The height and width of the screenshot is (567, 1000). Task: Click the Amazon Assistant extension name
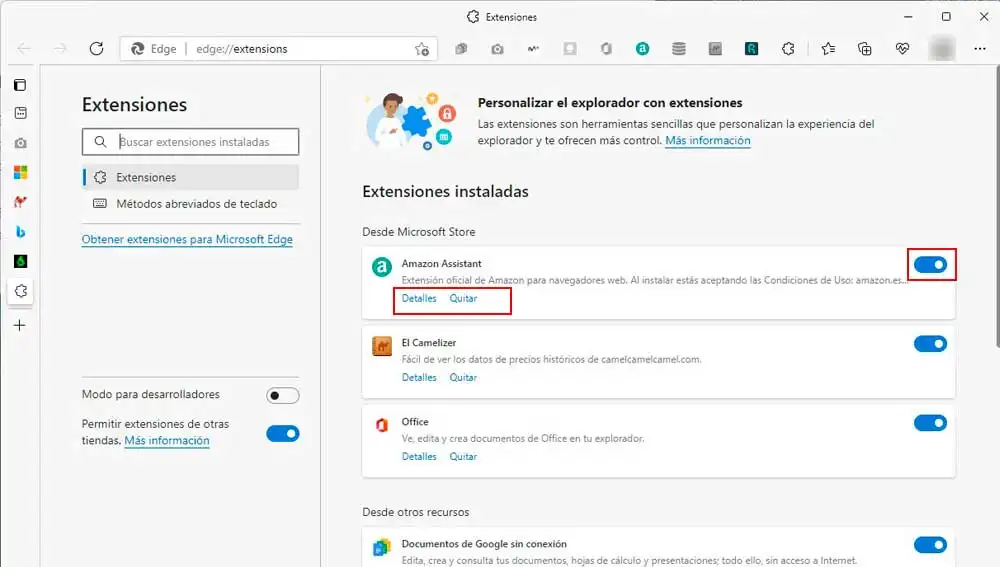tap(441, 263)
